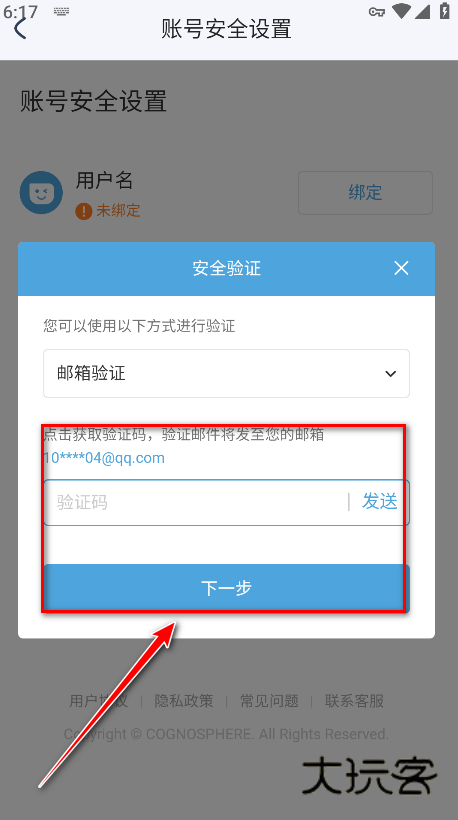Tap the keyboard indicator status icon
Viewport: 458px width, 820px height.
click(x=61, y=12)
